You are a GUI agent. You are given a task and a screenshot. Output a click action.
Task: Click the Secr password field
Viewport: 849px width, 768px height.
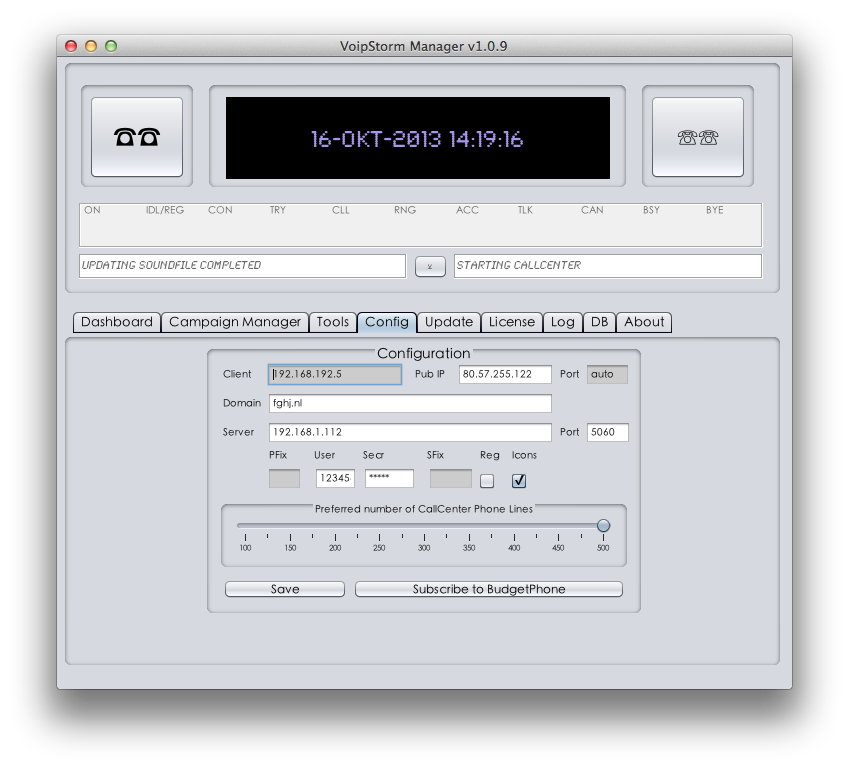[389, 478]
